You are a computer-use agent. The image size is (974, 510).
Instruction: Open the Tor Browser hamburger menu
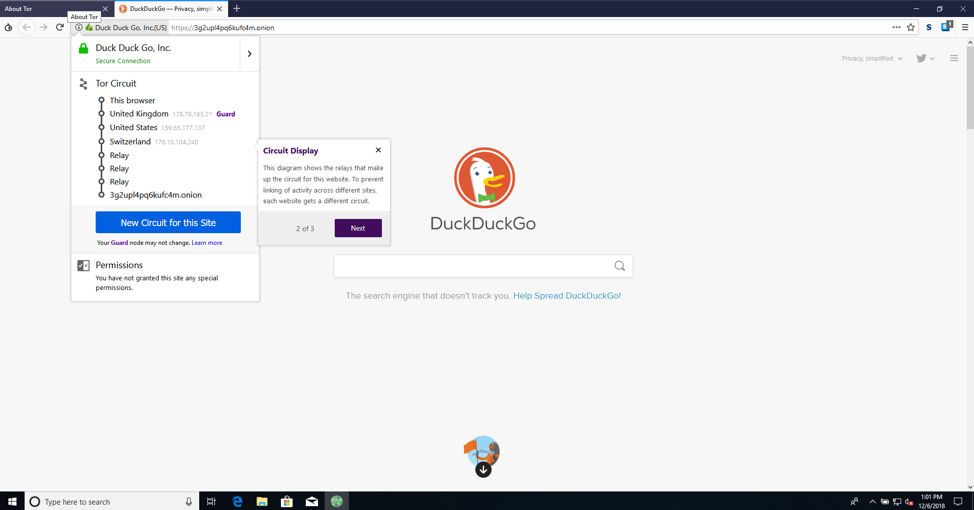[x=965, y=27]
